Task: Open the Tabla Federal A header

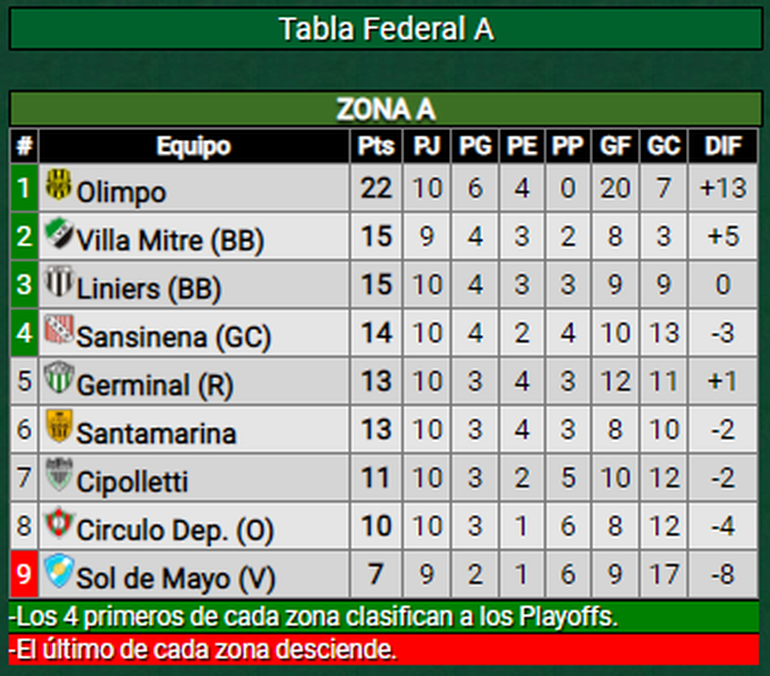Action: pyautogui.click(x=385, y=29)
